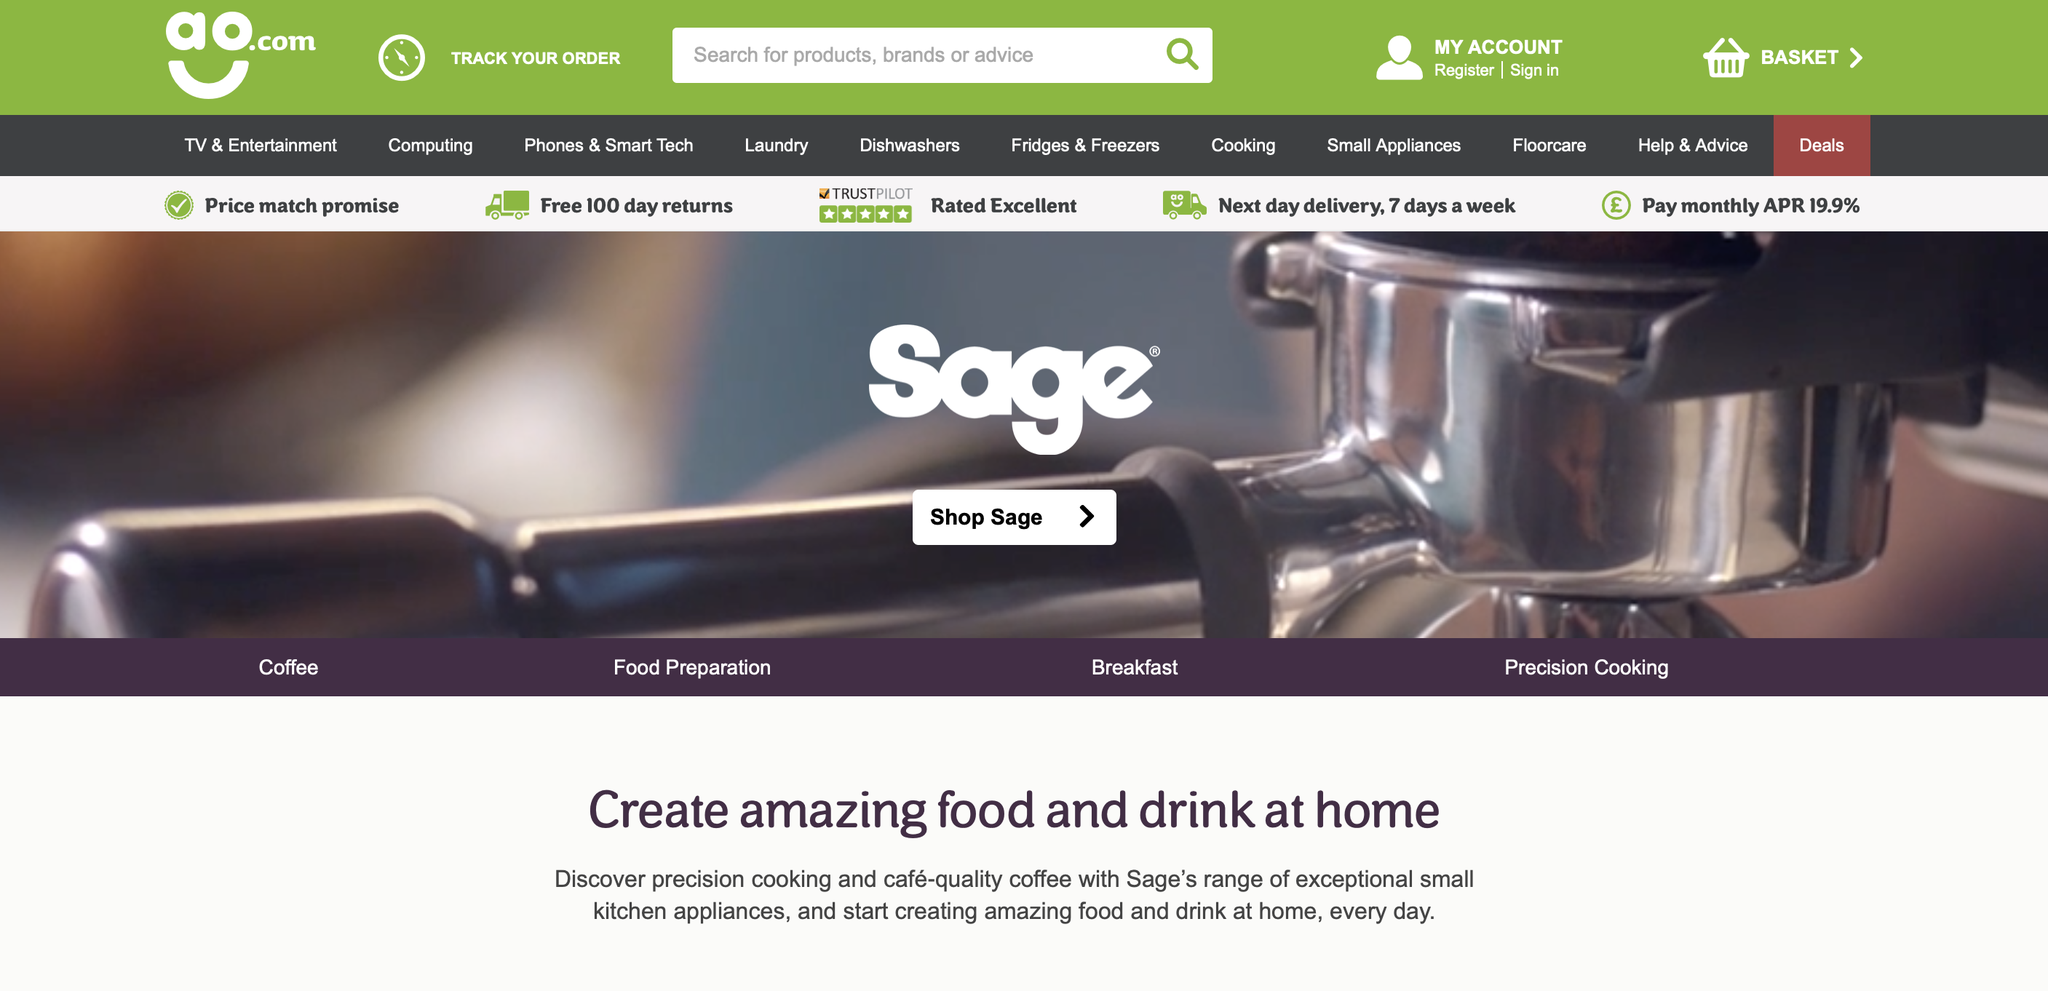Image resolution: width=2048 pixels, height=991 pixels.
Task: Click the search magnifying glass icon
Action: [x=1182, y=54]
